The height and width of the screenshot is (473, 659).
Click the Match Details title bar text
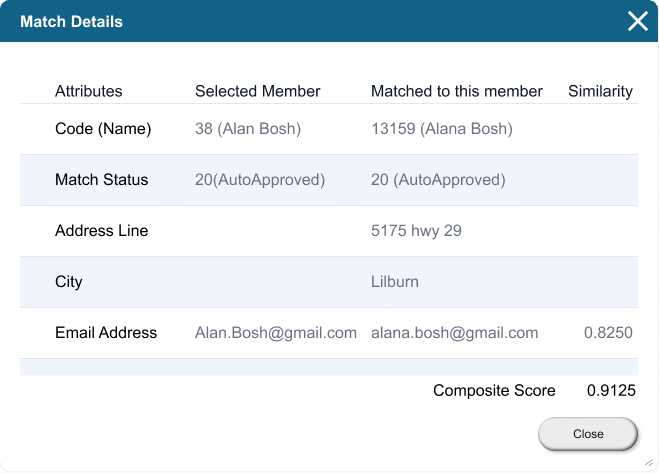(71, 21)
